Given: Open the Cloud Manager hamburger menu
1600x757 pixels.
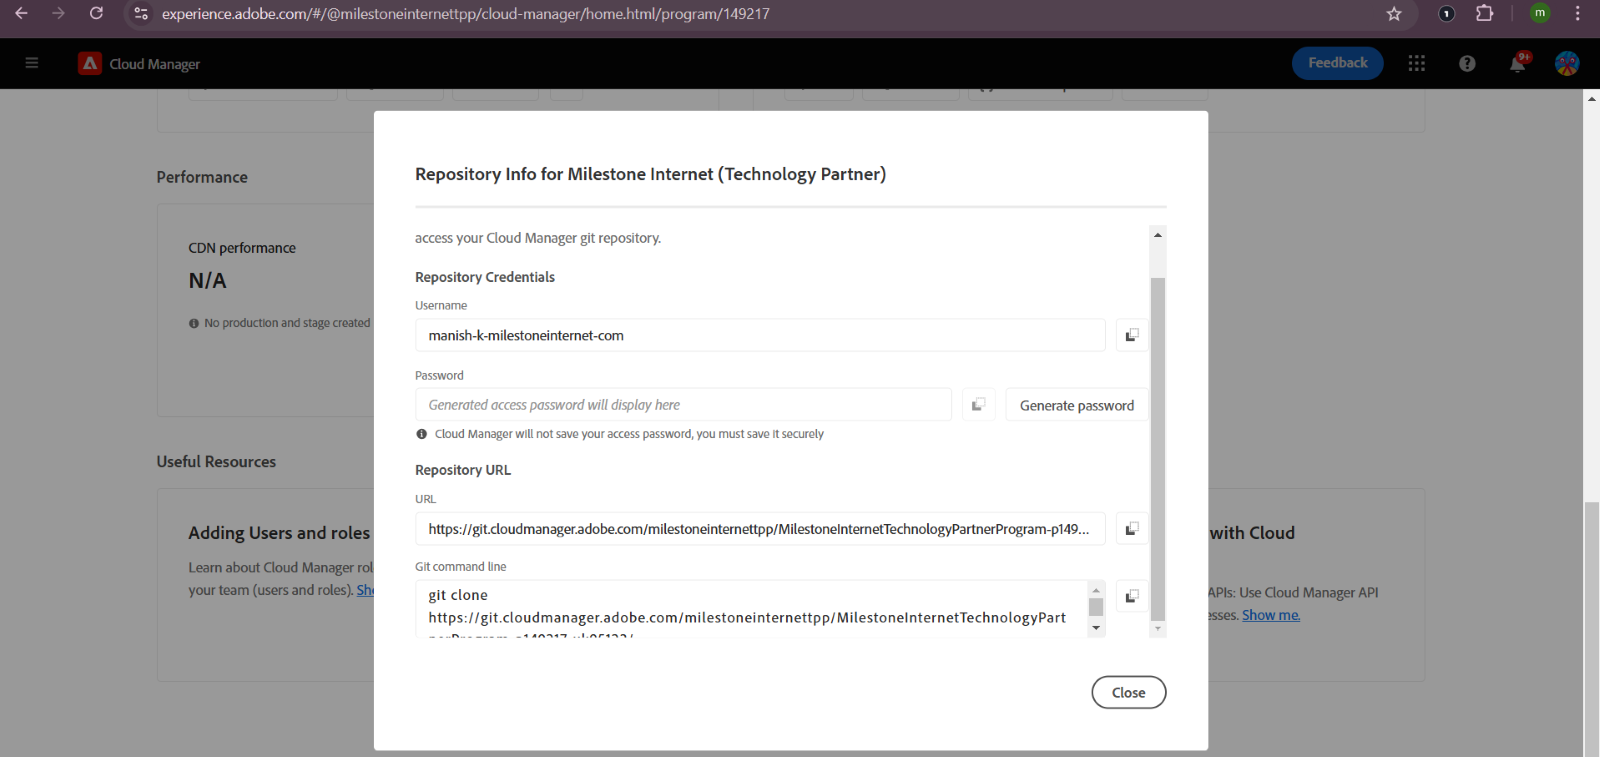Looking at the screenshot, I should coord(32,63).
